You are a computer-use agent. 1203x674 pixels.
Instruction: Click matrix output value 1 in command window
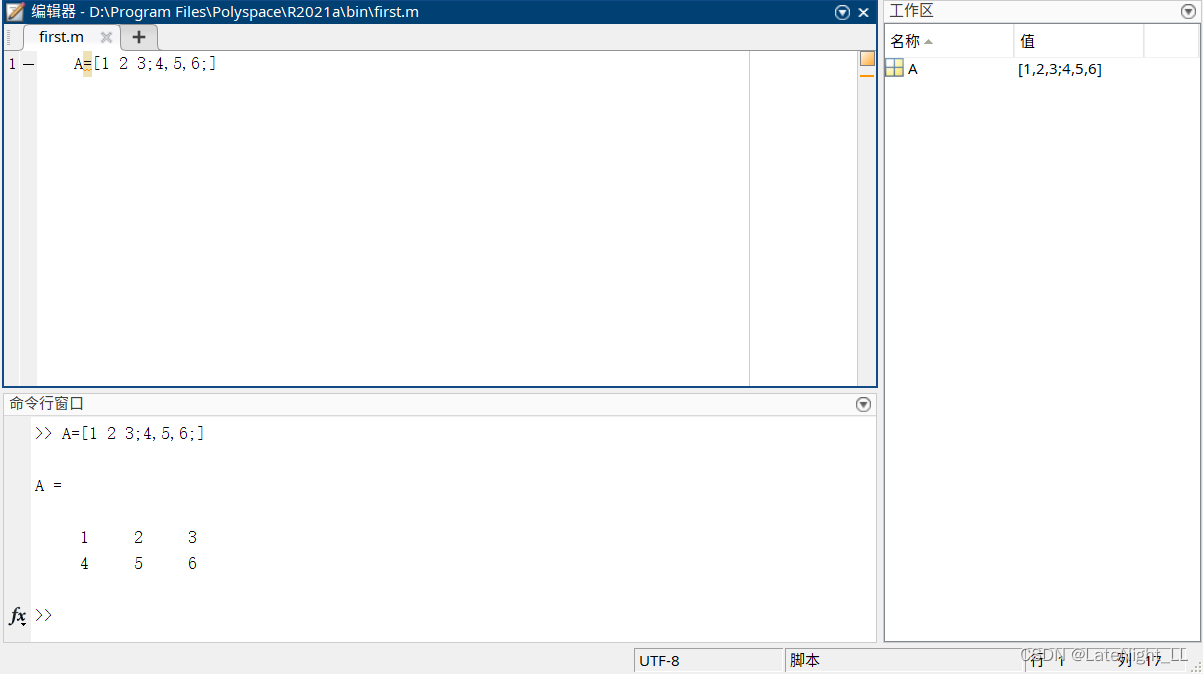(x=84, y=538)
